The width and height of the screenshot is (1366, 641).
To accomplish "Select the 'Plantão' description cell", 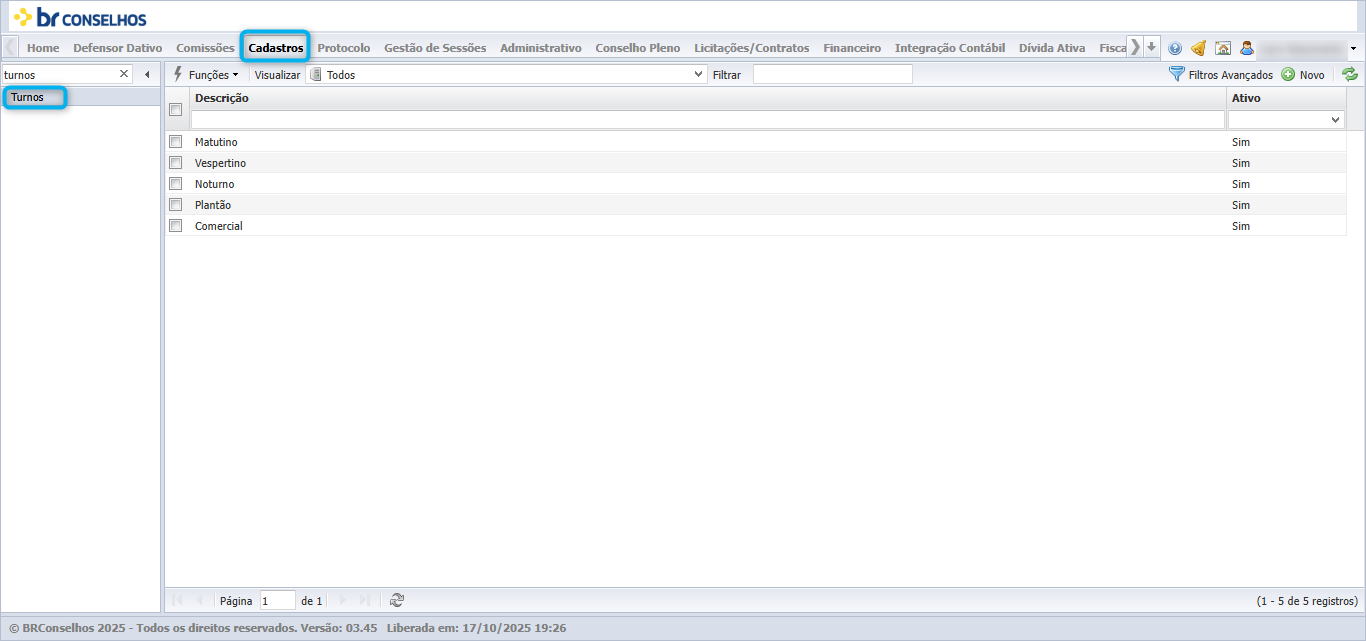I will [x=213, y=205].
